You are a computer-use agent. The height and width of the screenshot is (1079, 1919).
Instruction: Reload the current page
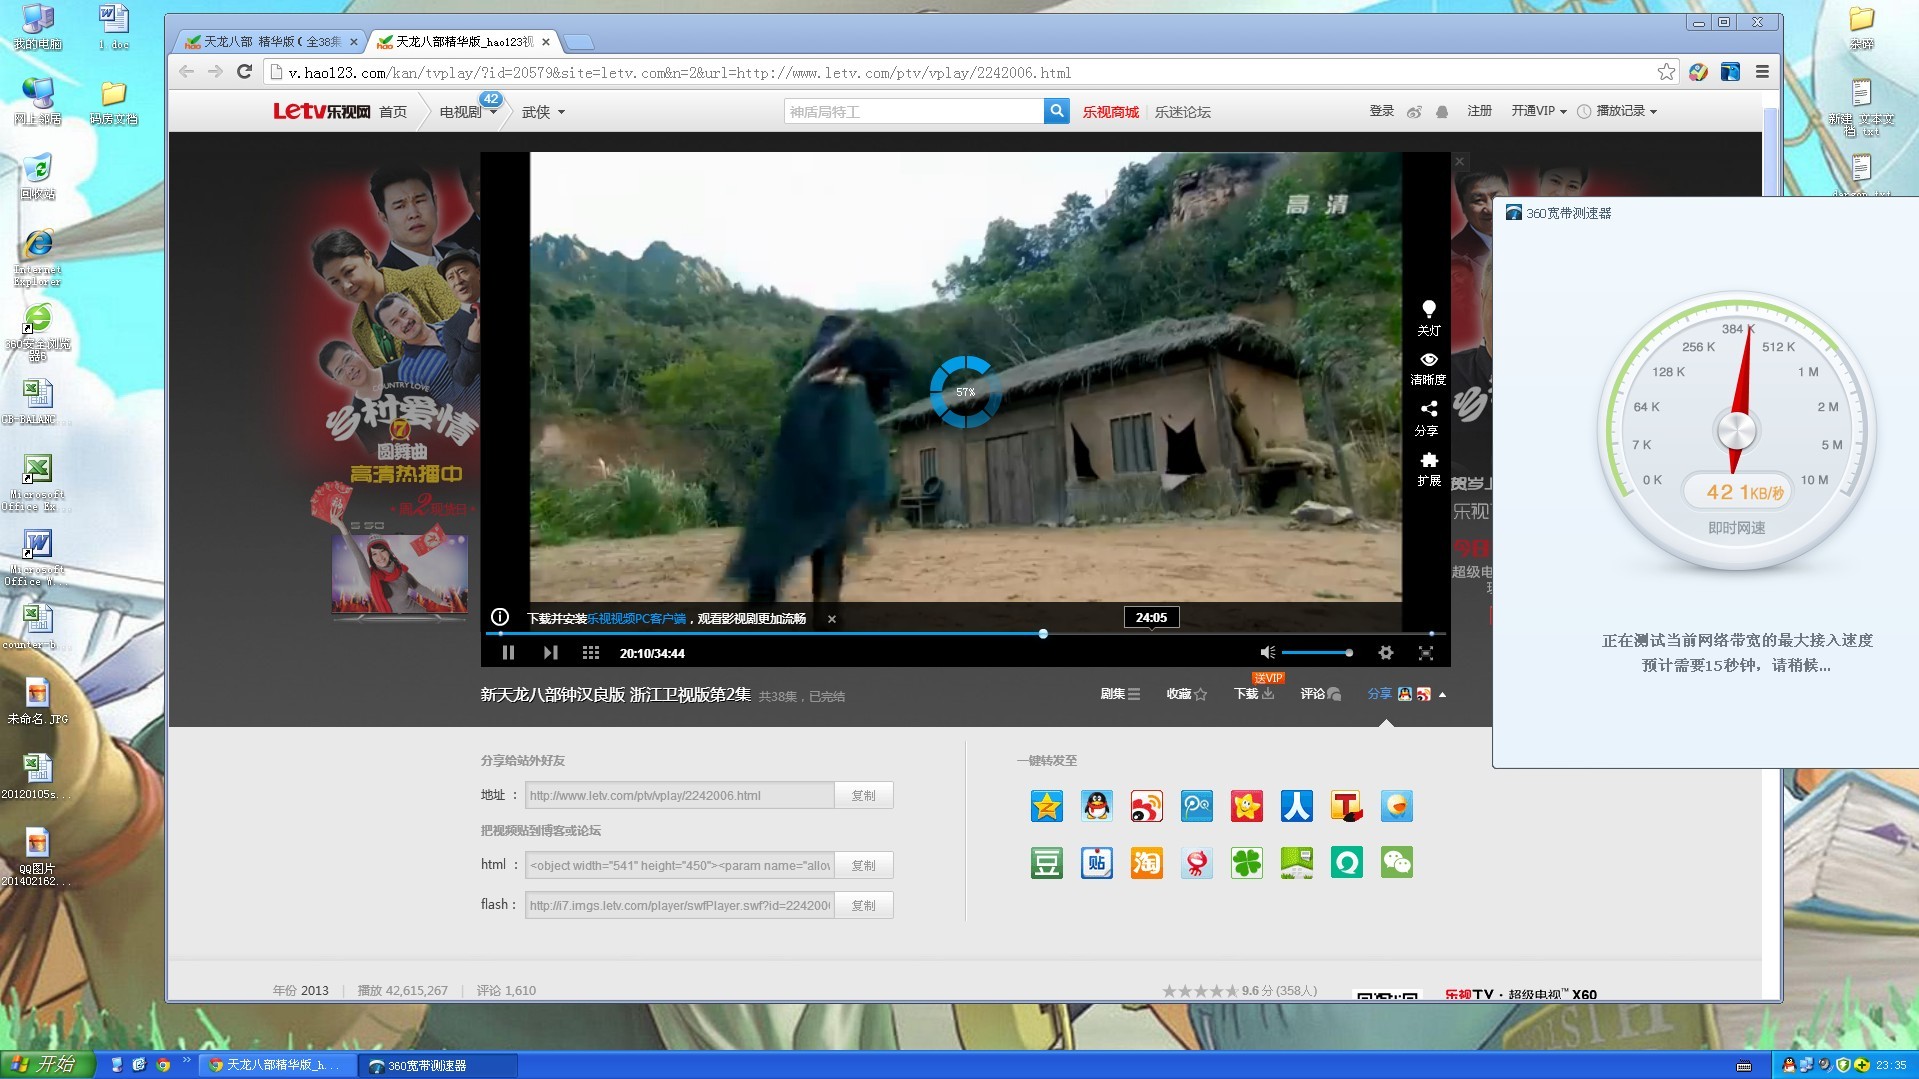pyautogui.click(x=244, y=72)
